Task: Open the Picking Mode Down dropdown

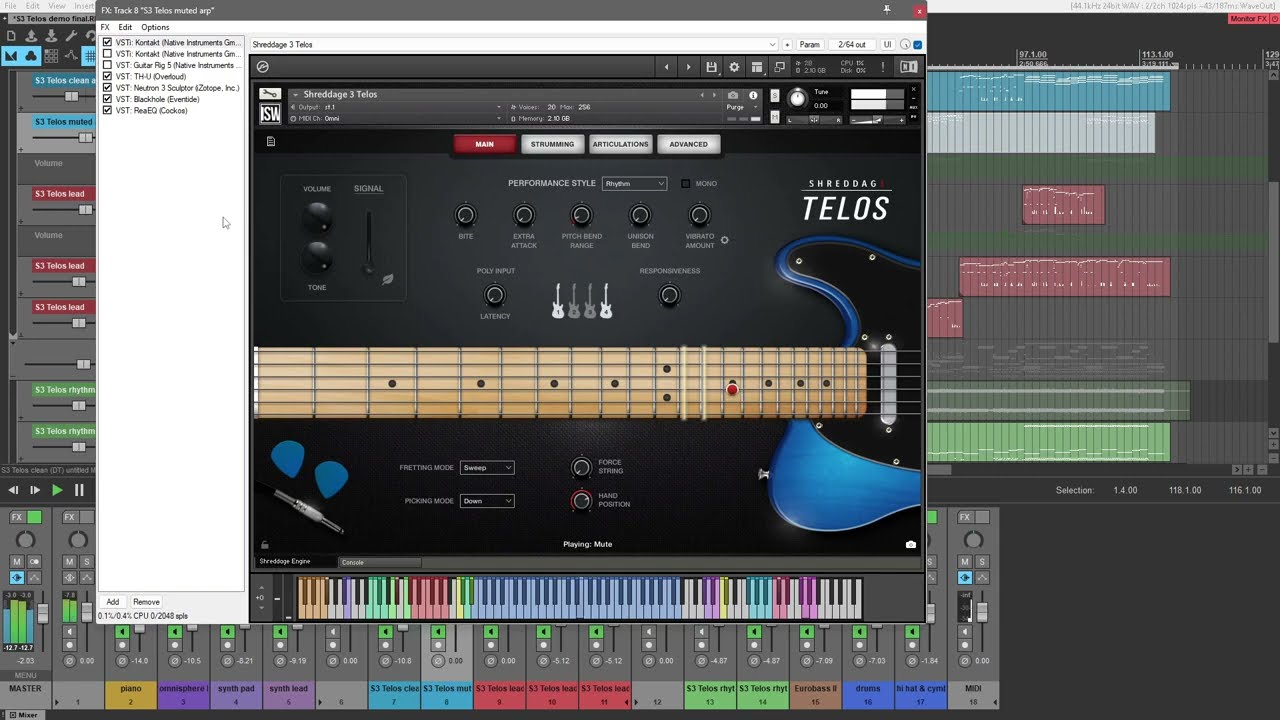Action: 487,501
